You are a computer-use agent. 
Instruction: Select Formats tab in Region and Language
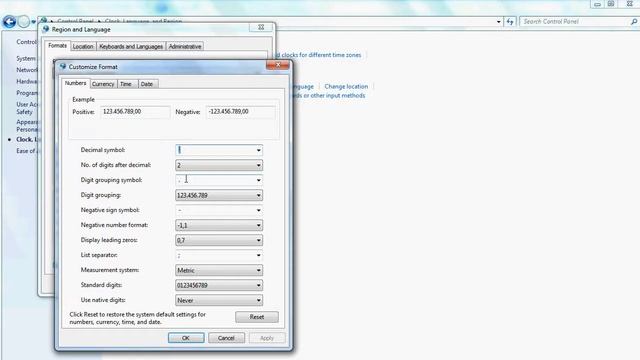[x=57, y=46]
